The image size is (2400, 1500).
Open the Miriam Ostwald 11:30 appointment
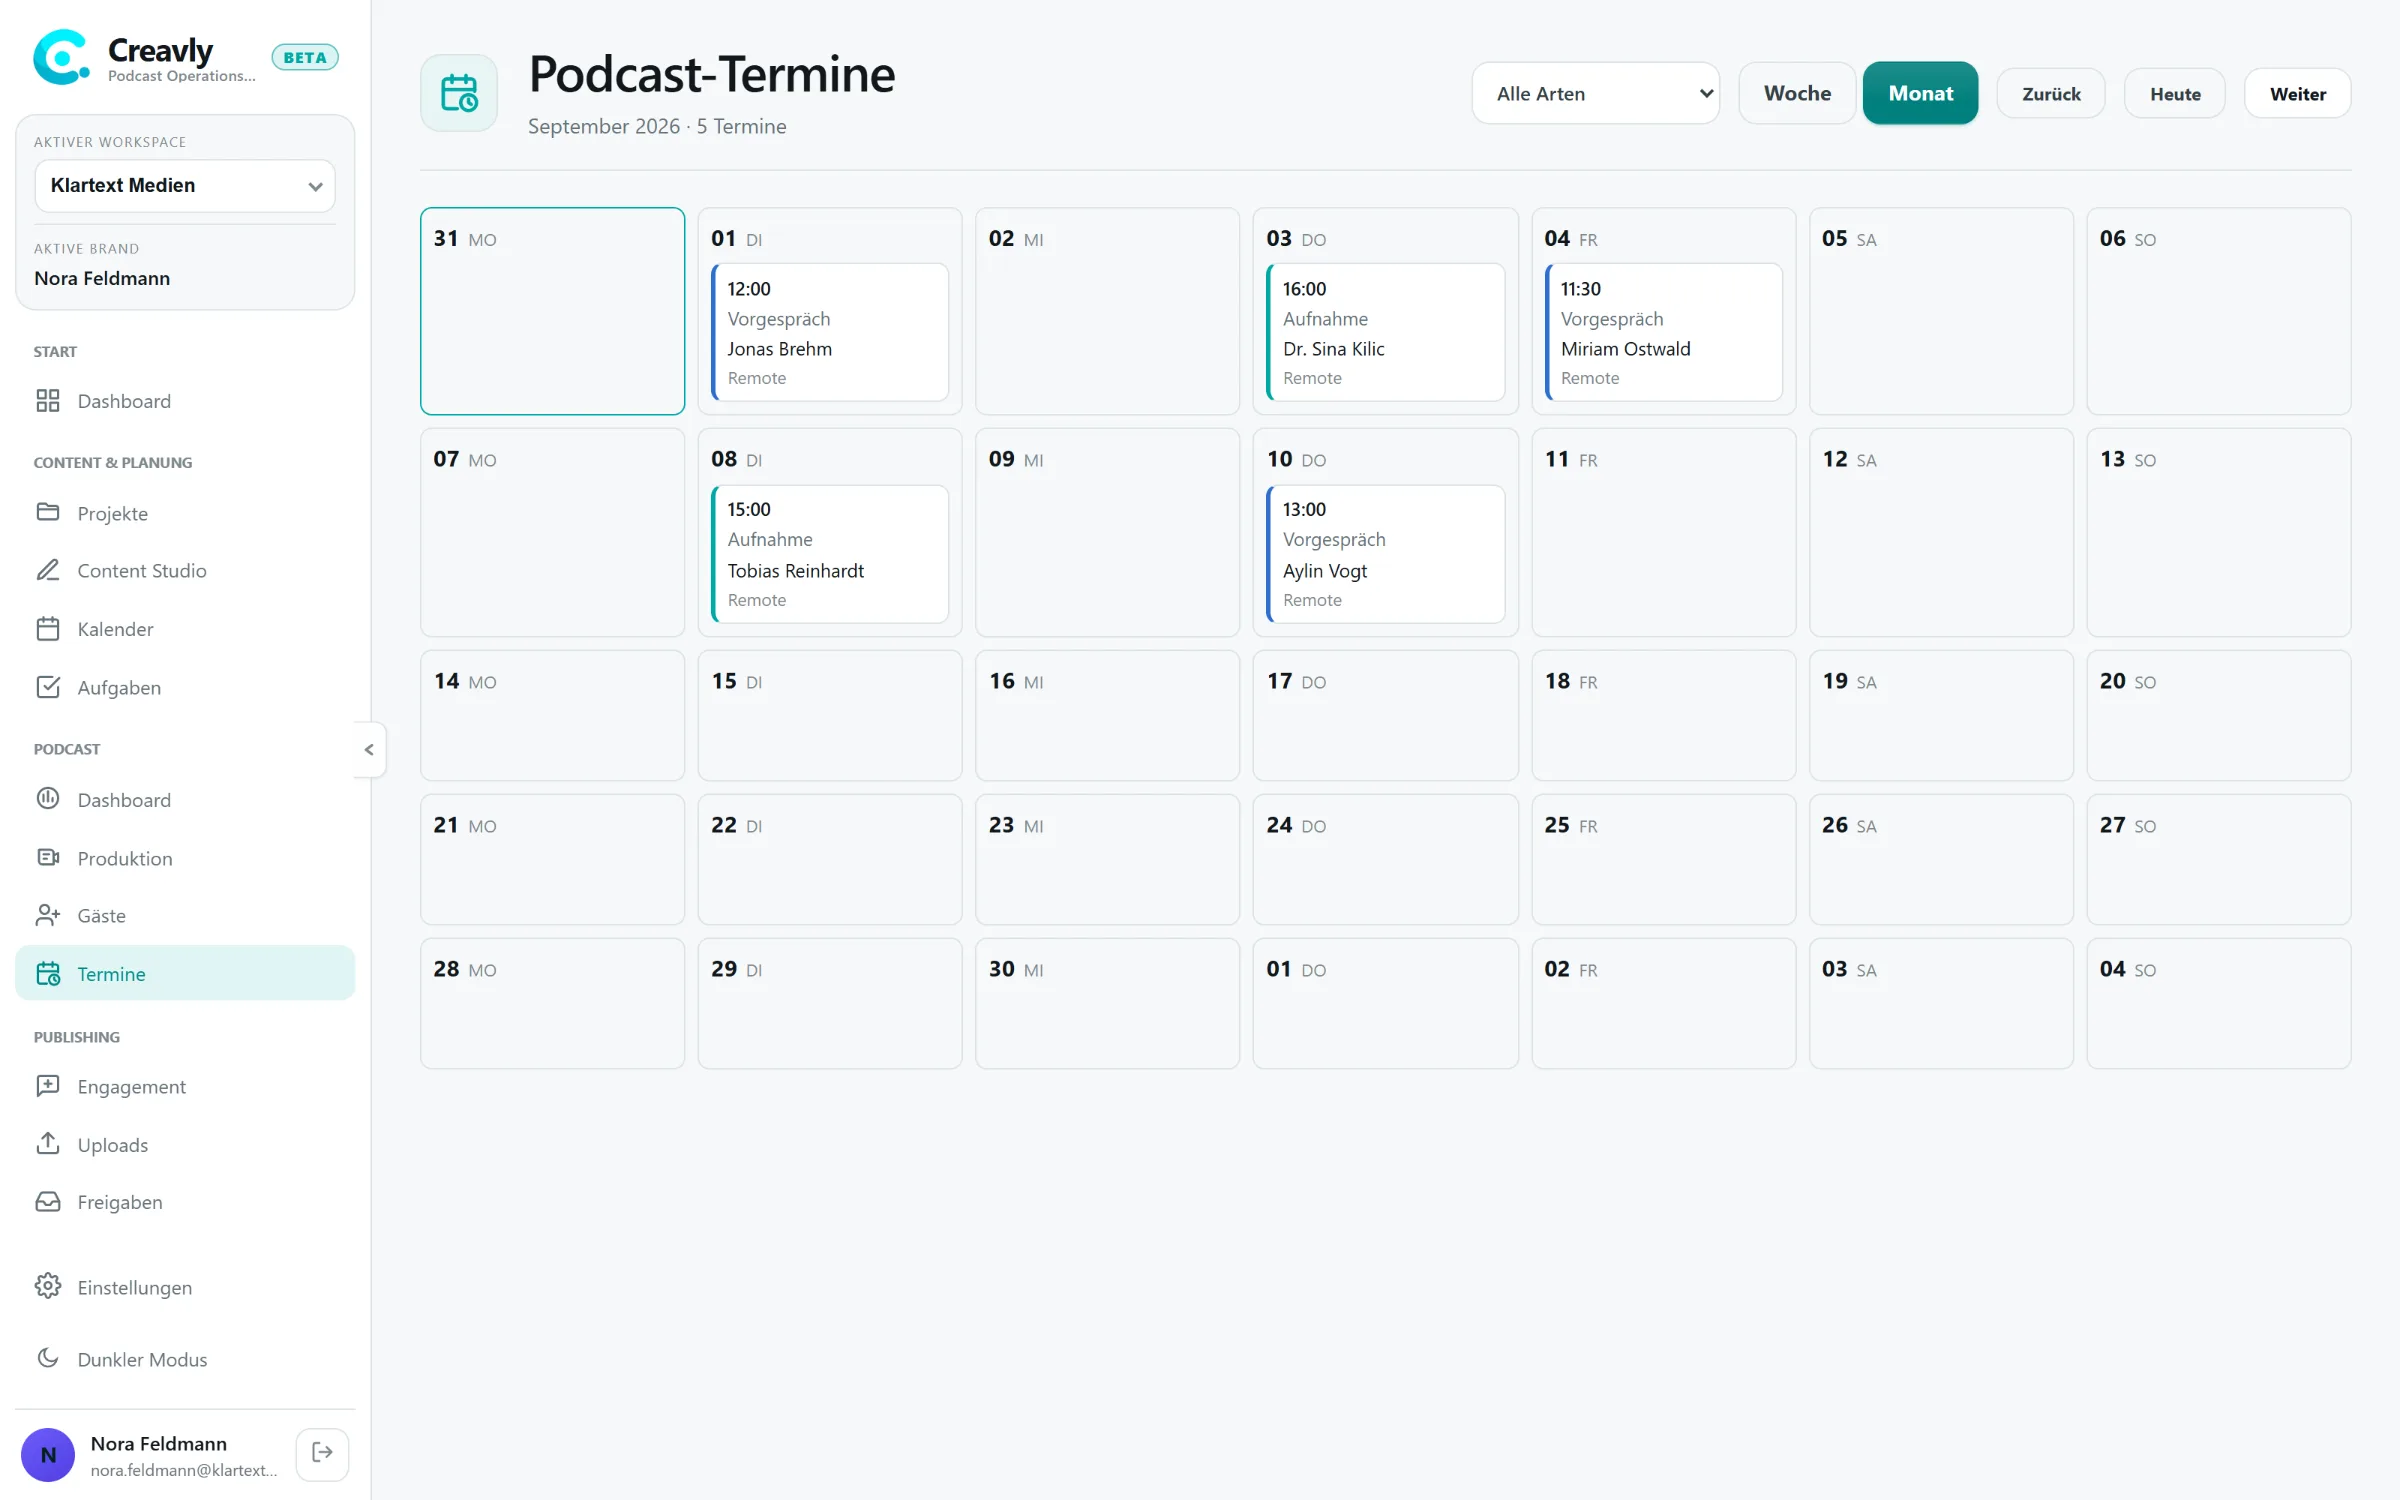(1663, 332)
